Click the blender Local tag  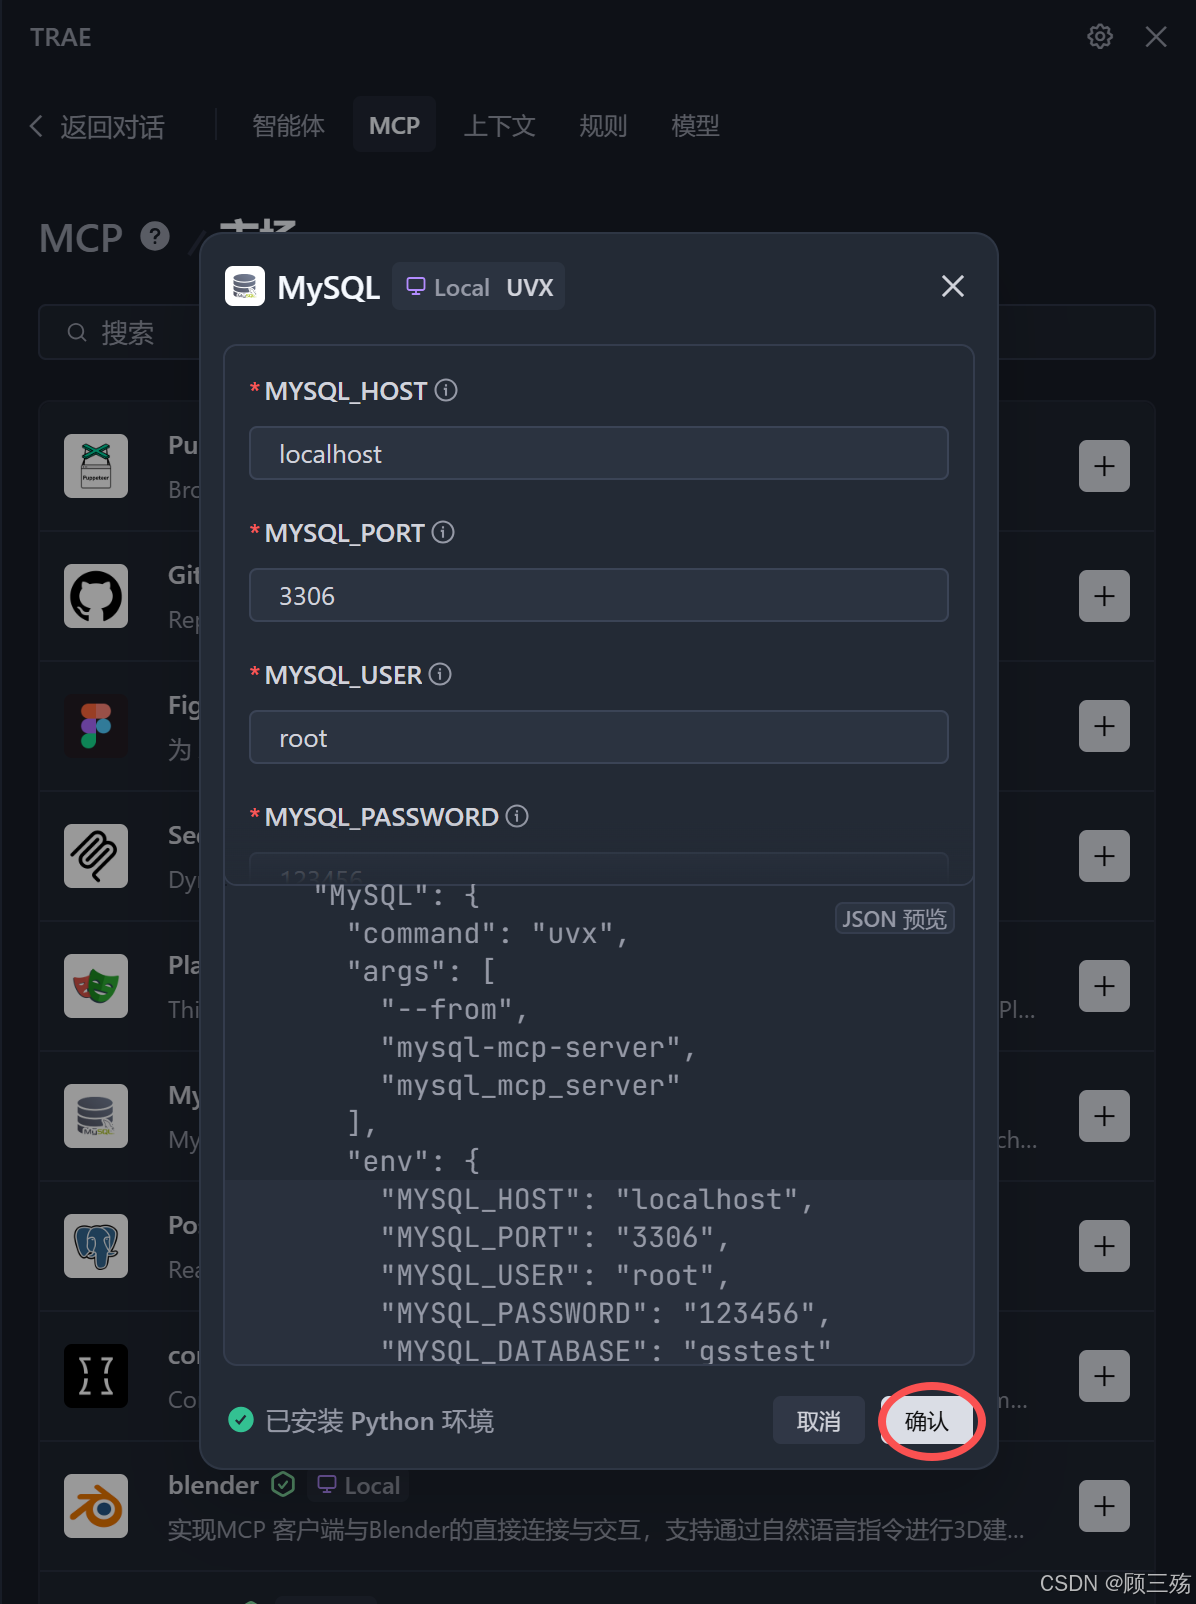tap(358, 1485)
